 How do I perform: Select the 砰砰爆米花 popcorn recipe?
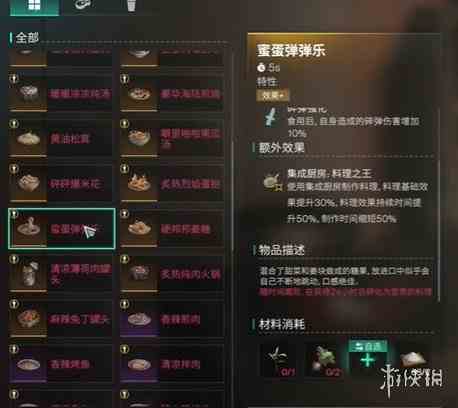[61, 183]
